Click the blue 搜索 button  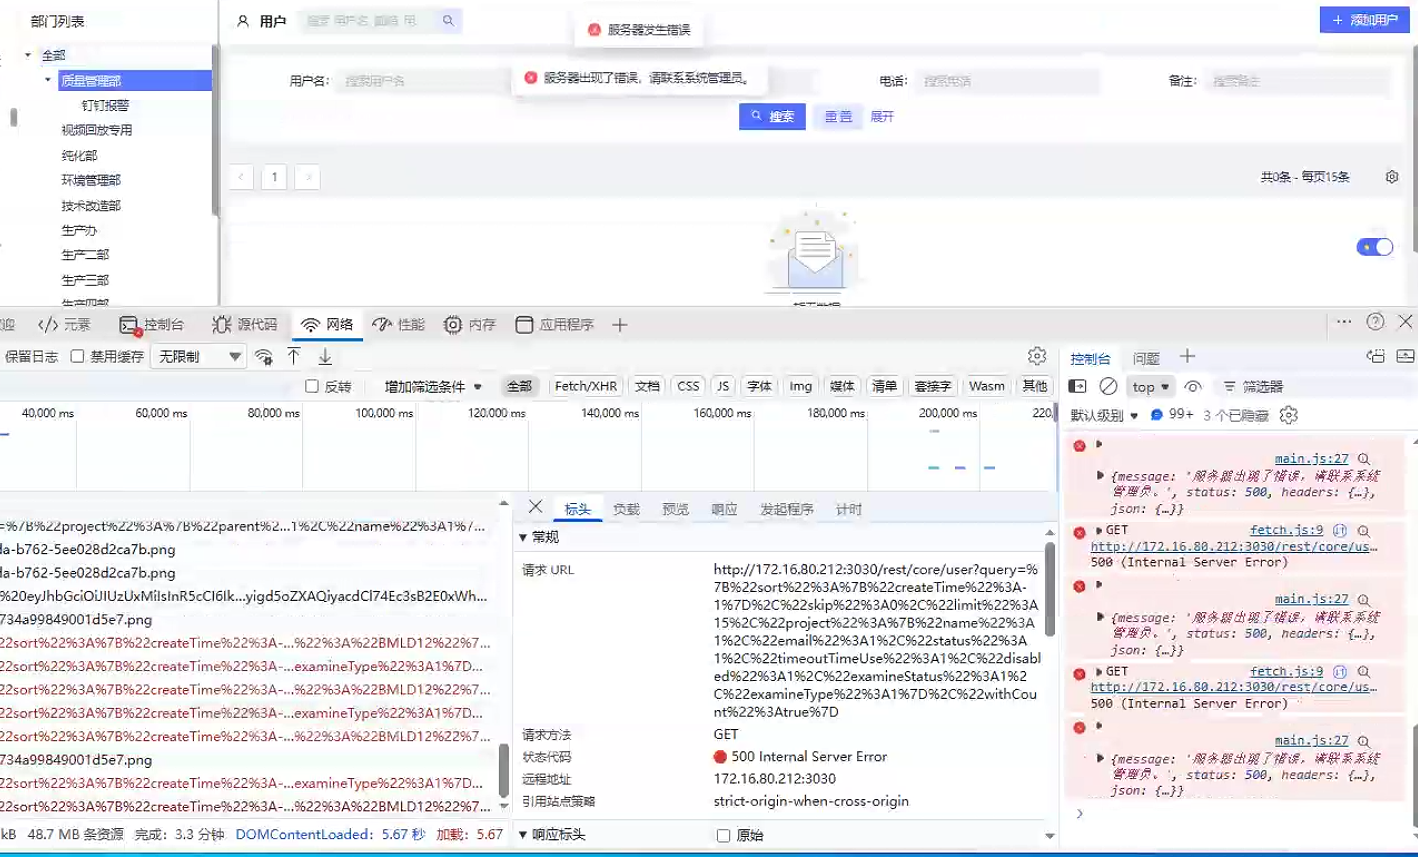tap(772, 117)
